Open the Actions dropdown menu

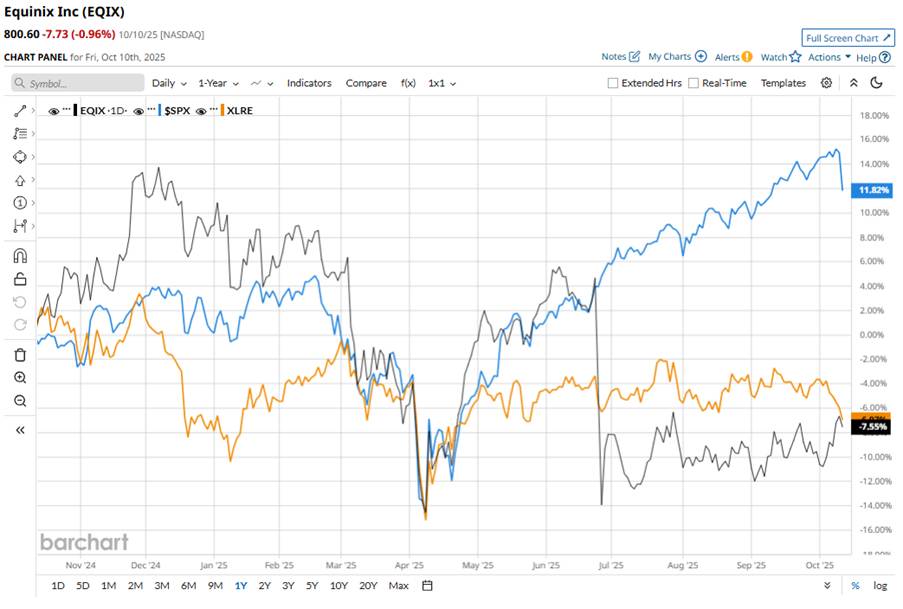[x=829, y=57]
